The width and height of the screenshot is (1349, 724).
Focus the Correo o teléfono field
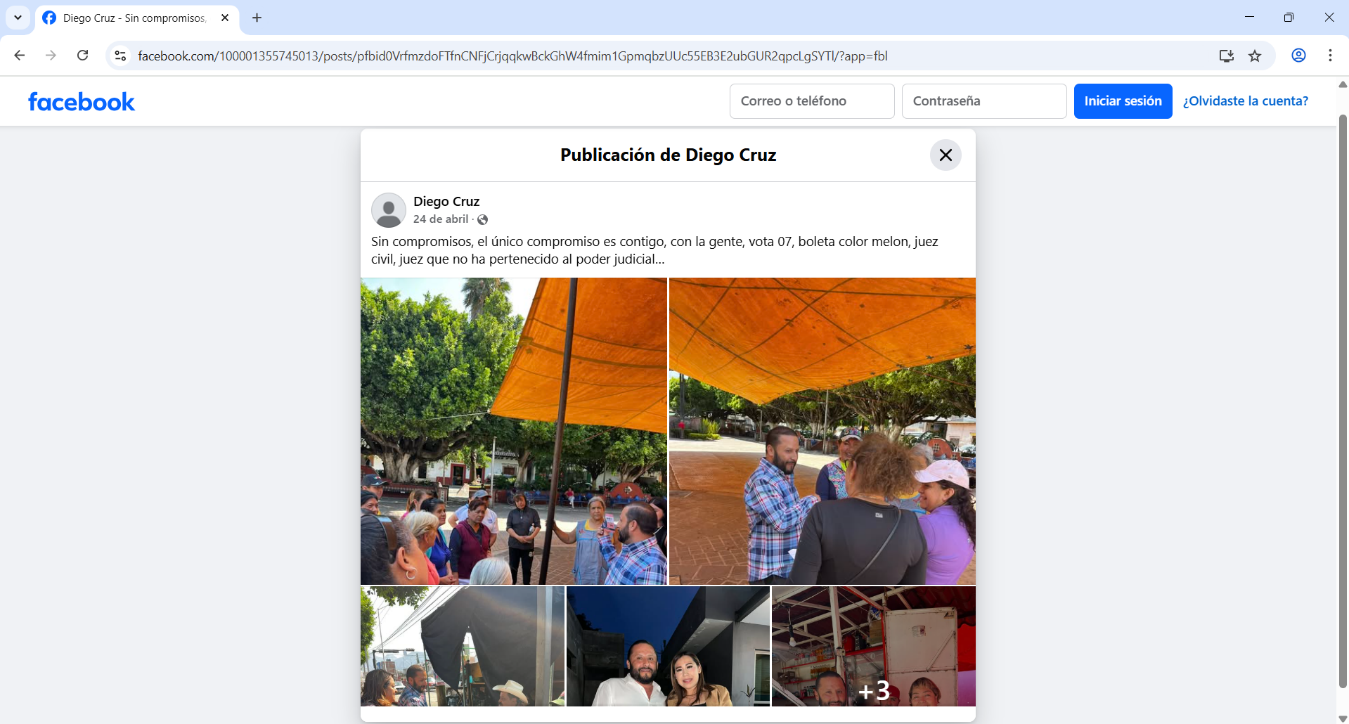click(812, 101)
